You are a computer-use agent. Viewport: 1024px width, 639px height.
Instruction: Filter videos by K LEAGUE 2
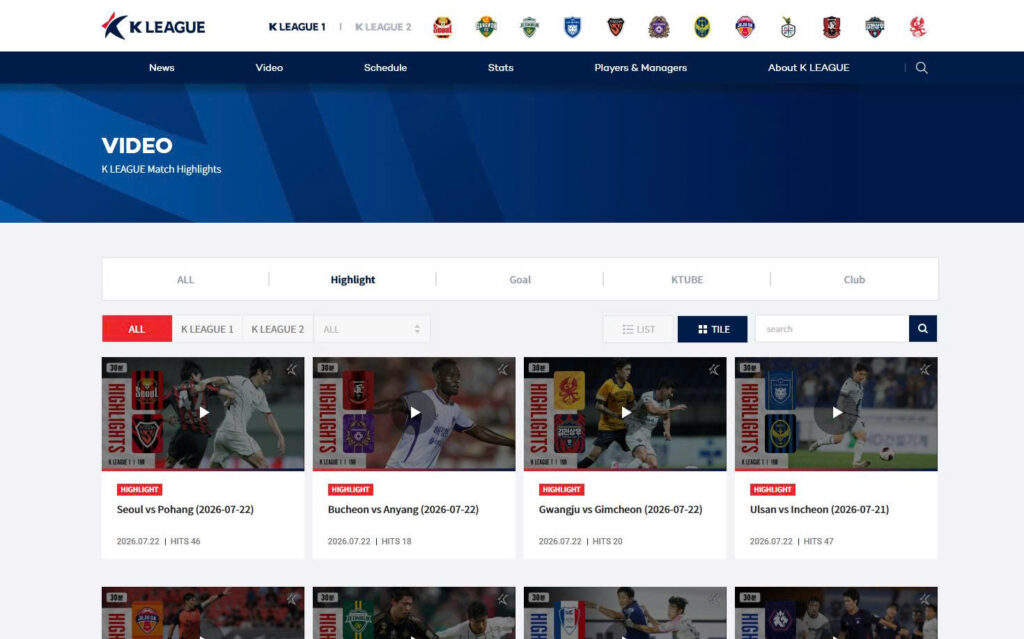pyautogui.click(x=278, y=329)
